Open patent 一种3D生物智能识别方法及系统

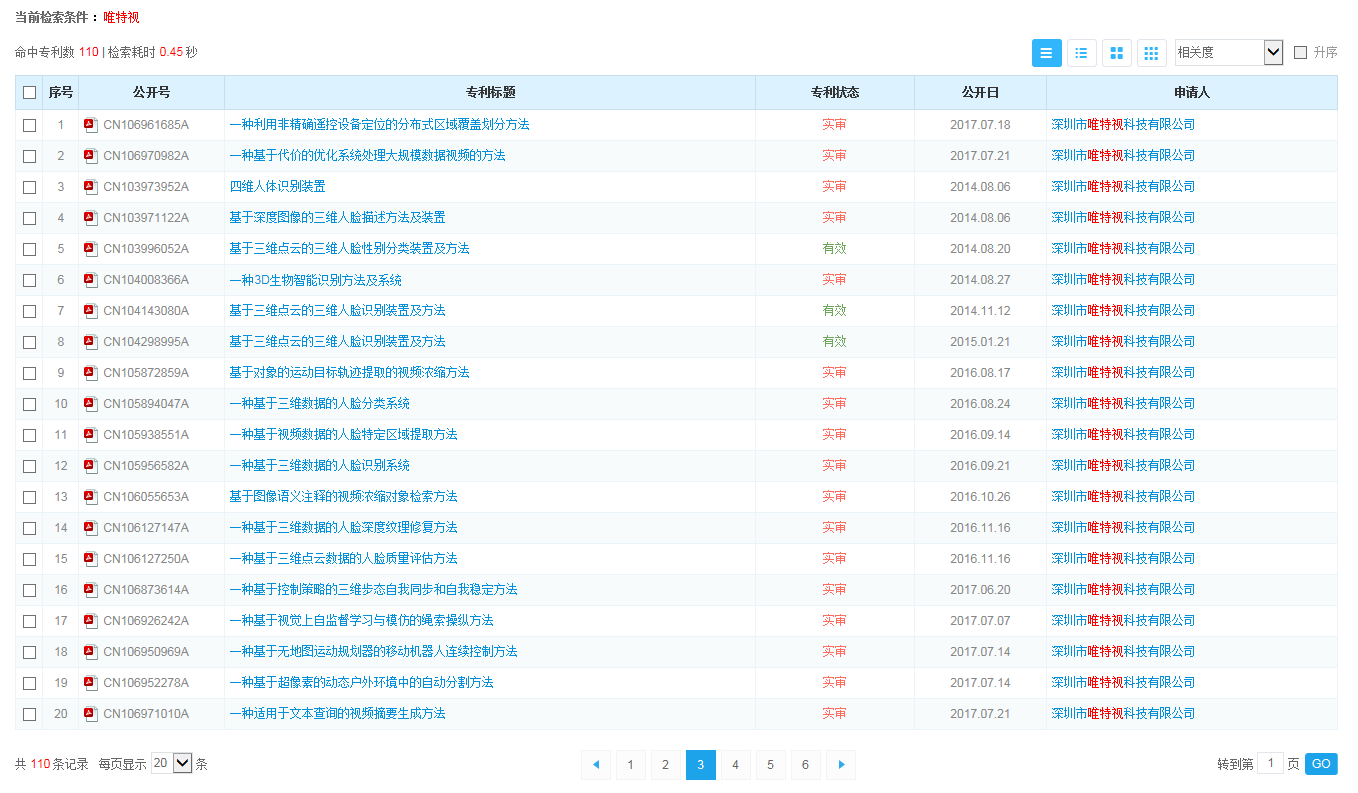point(316,280)
